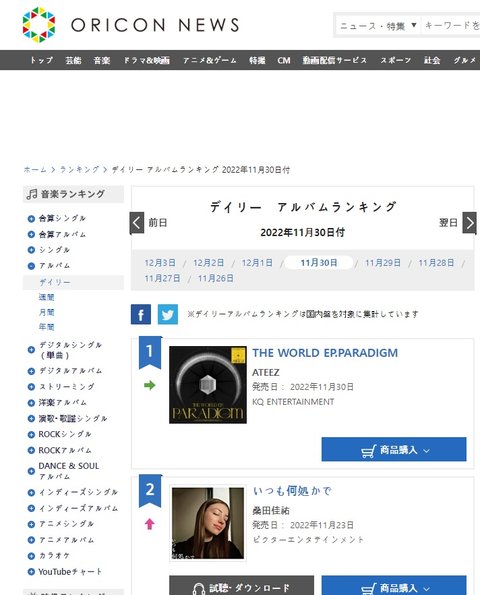Viewport: 480px width, 595px height.
Task: Open the アニメ&ゲーム navigation menu item
Action: [x=209, y=60]
